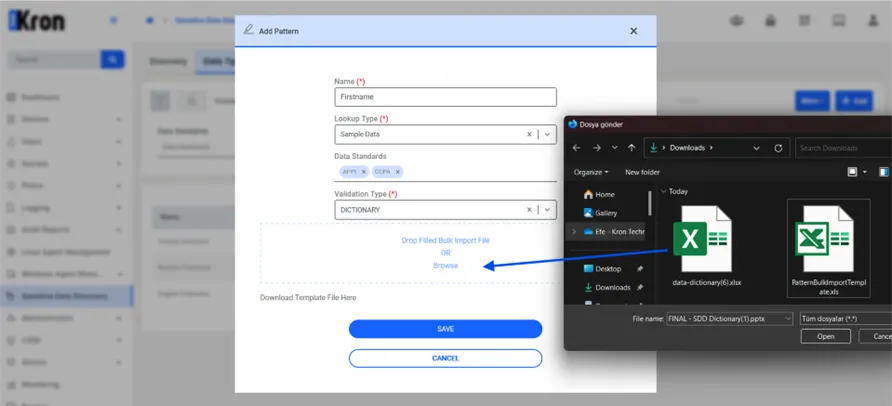Go up one folder level in file dialog
The image size is (892, 406).
[x=631, y=148]
